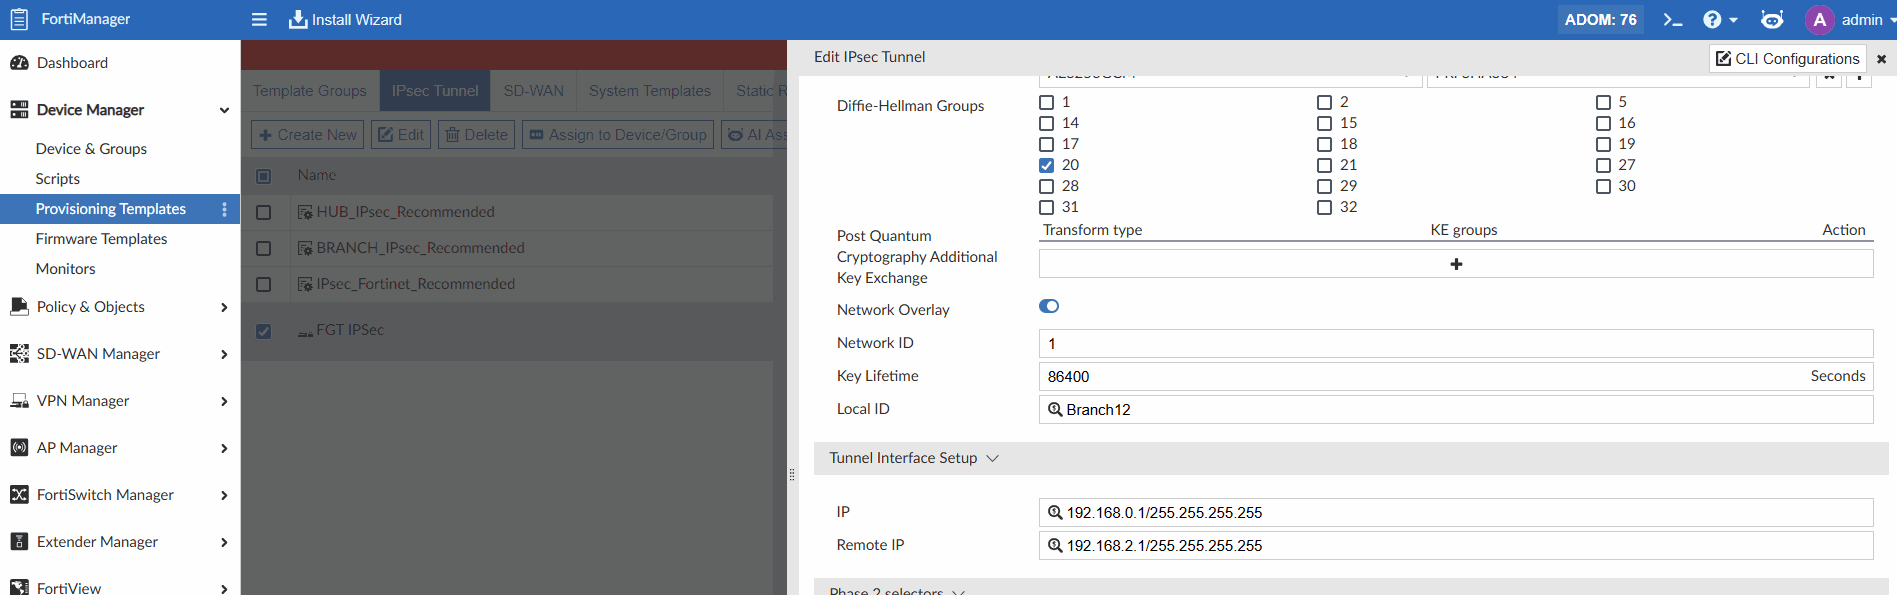This screenshot has width=1897, height=595.
Task: Click the FortiSwitch Manager icon
Action: (x=19, y=494)
